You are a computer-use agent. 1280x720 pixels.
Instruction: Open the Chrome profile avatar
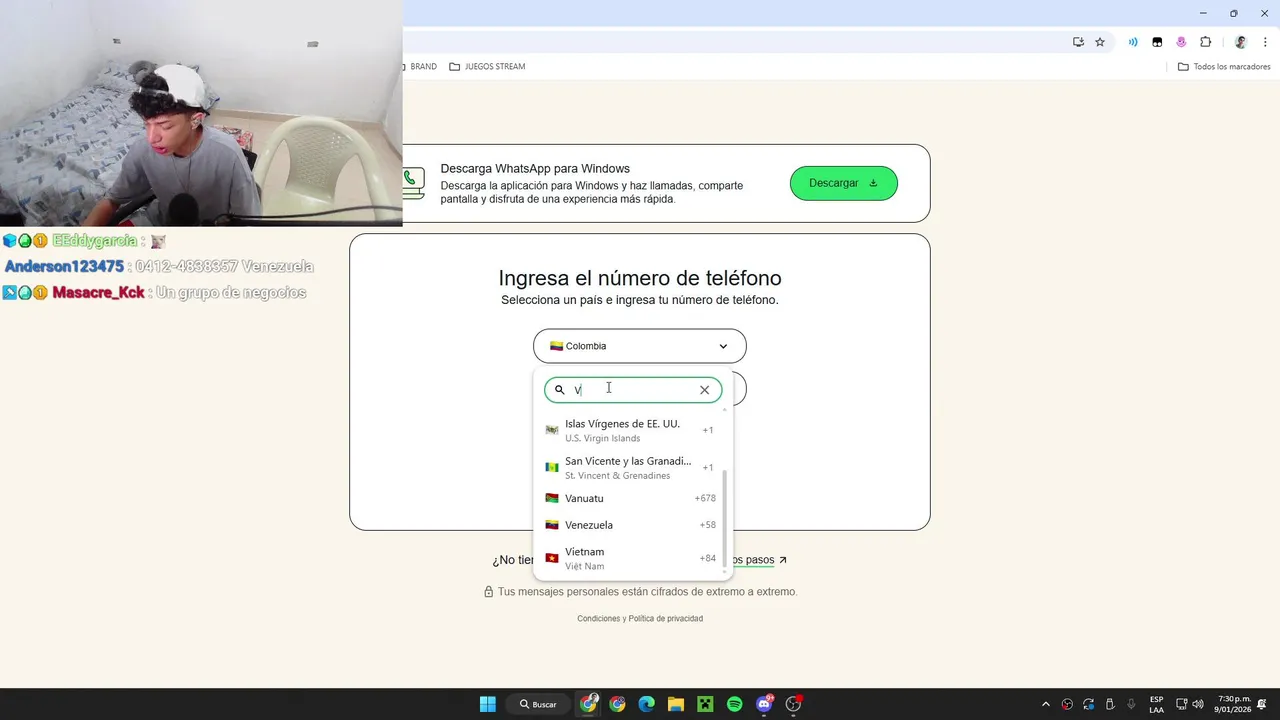1241,42
